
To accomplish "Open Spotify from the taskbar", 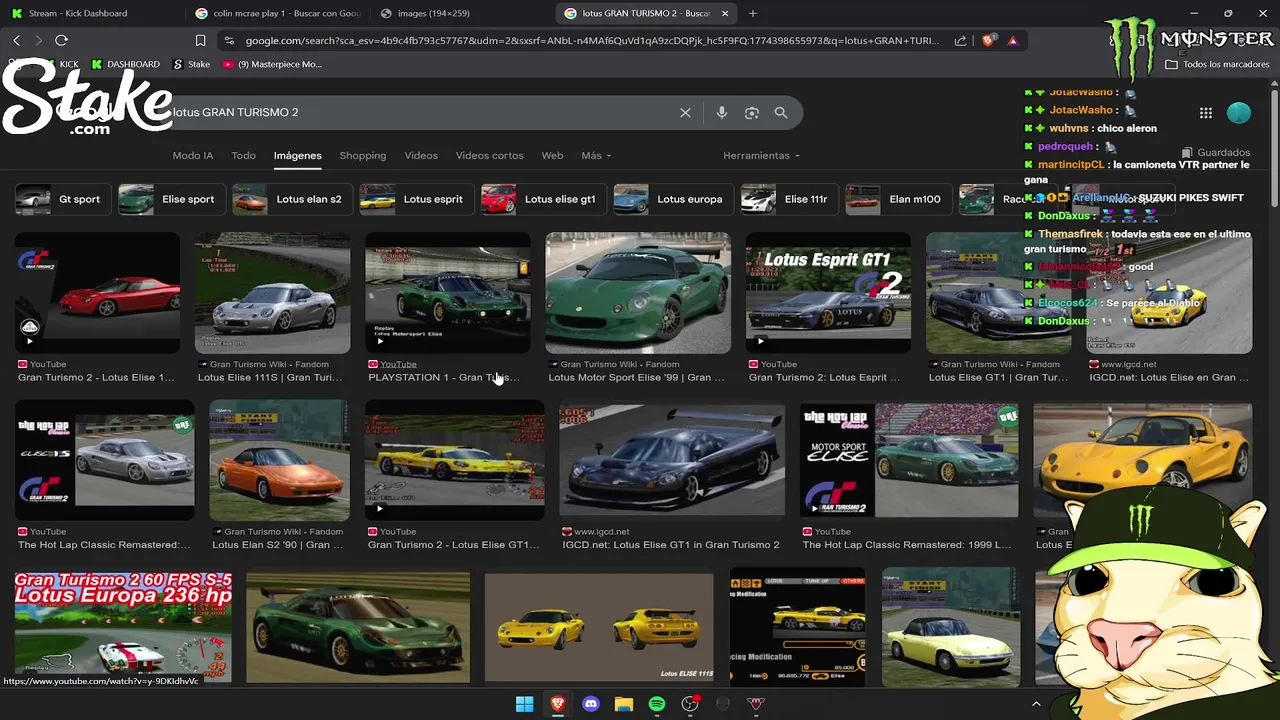I will point(657,704).
